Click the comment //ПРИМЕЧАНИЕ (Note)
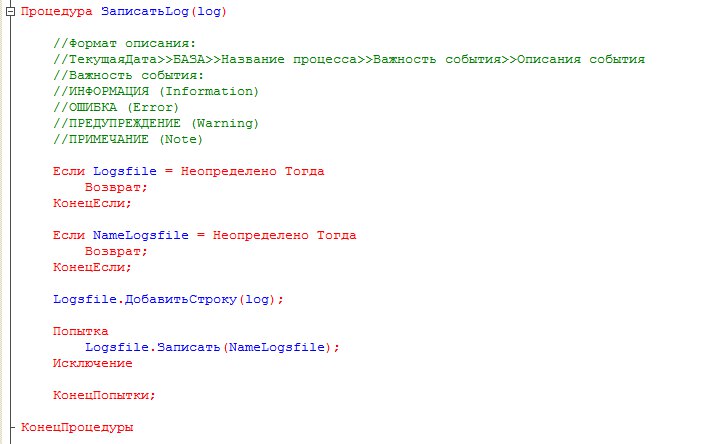This screenshot has width=720, height=444. (x=128, y=140)
